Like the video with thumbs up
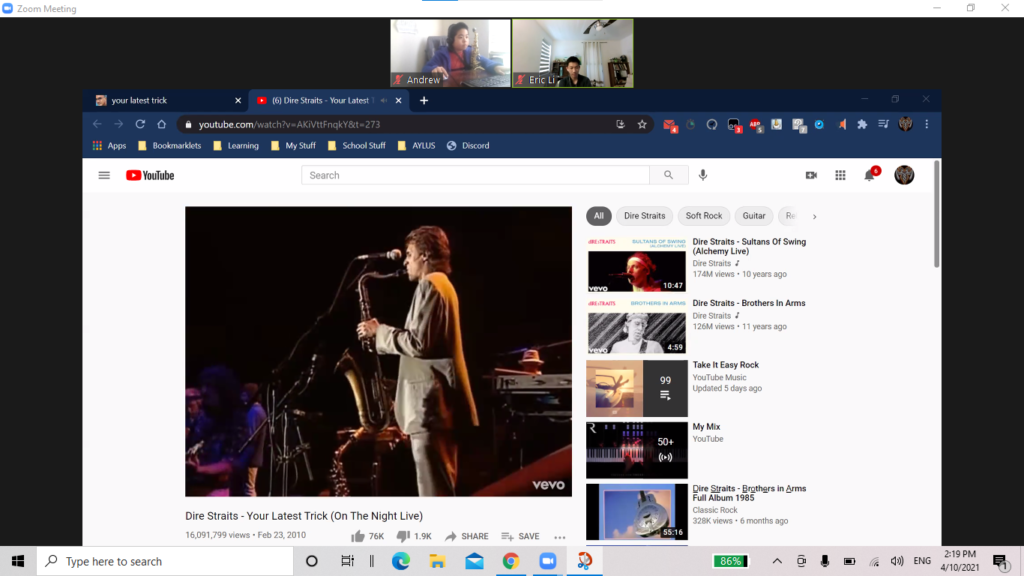The width and height of the screenshot is (1024, 576). coord(367,536)
